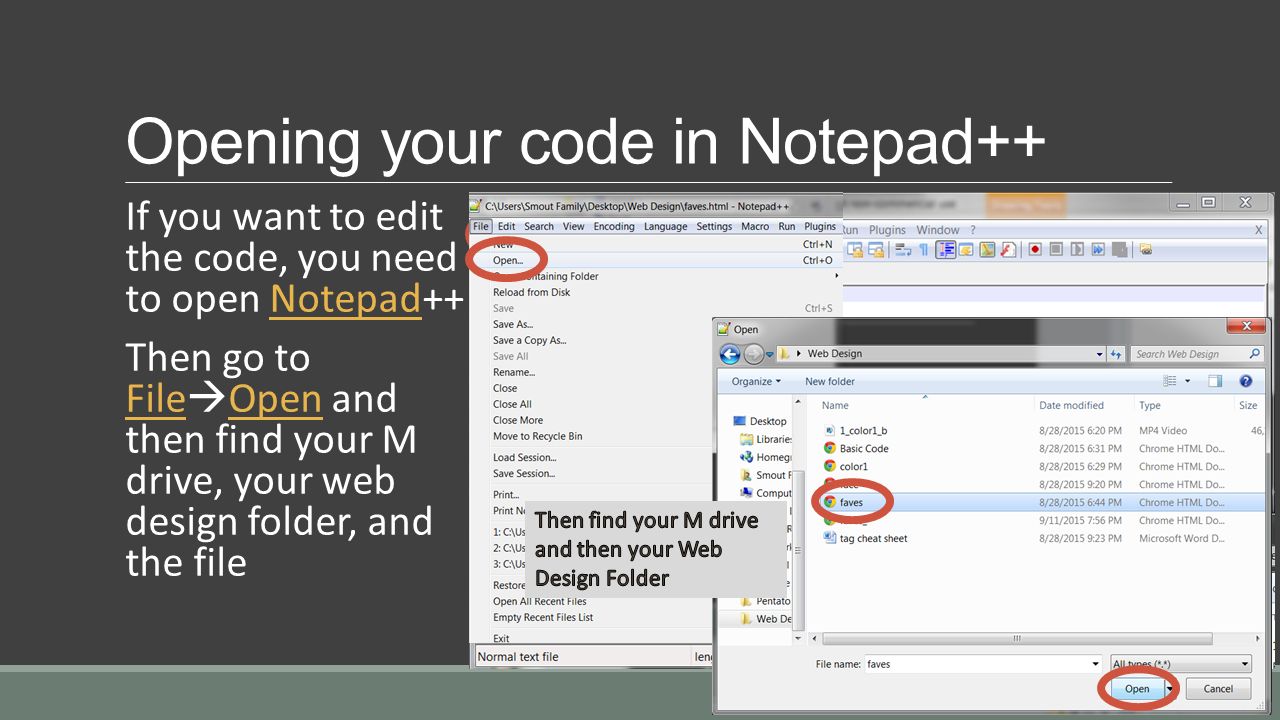Click the Desktop icon in navigation pane

[x=740, y=421]
